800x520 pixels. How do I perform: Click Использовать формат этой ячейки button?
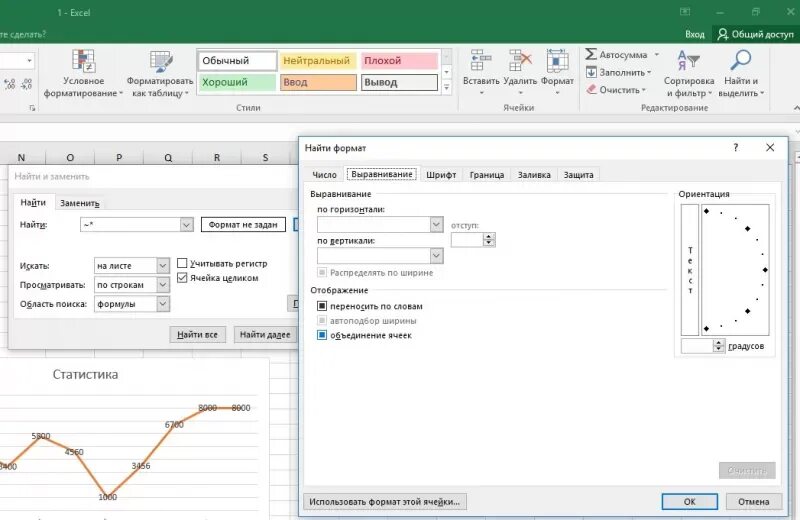pyautogui.click(x=385, y=502)
